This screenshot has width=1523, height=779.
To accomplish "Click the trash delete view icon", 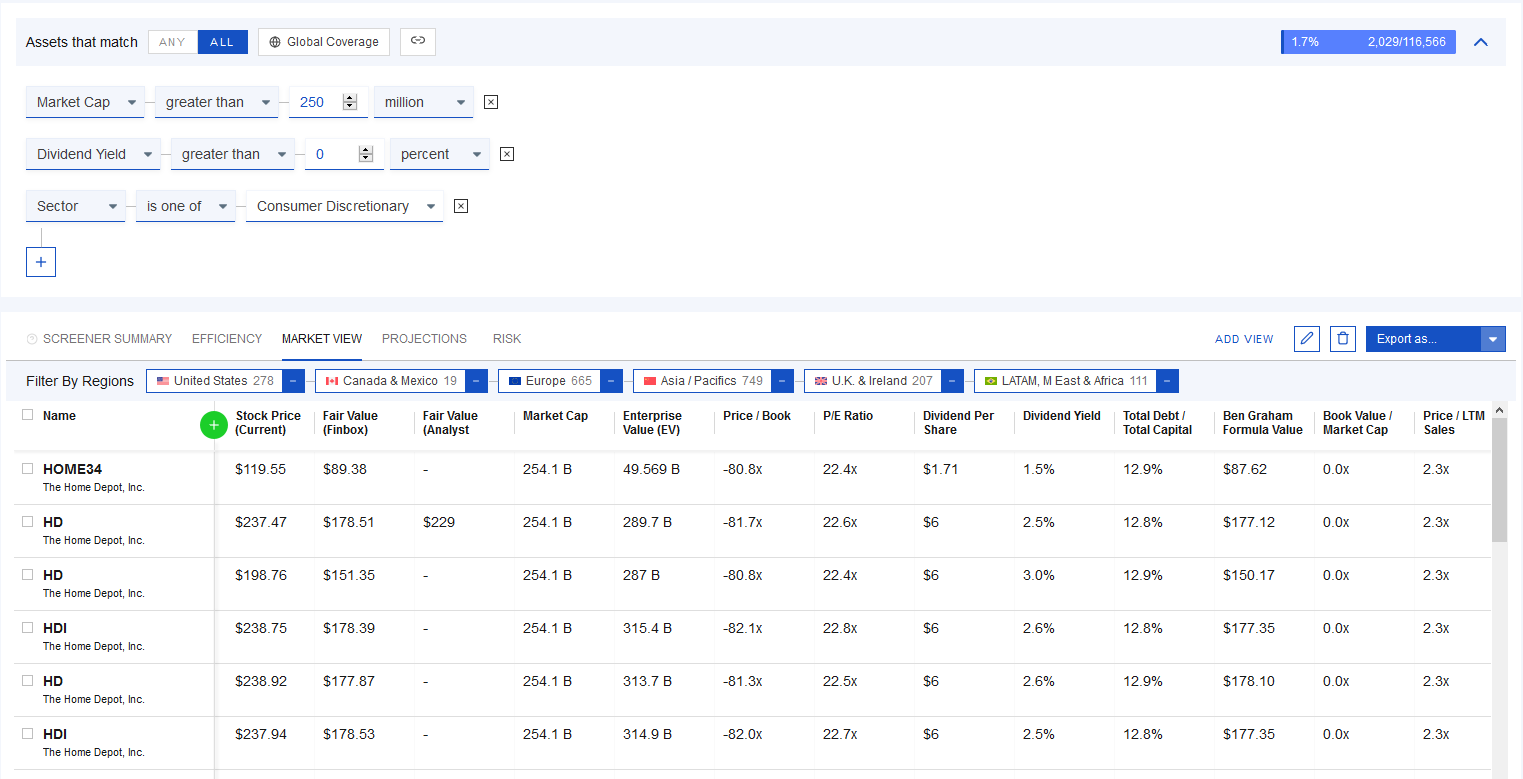I will pos(1342,339).
